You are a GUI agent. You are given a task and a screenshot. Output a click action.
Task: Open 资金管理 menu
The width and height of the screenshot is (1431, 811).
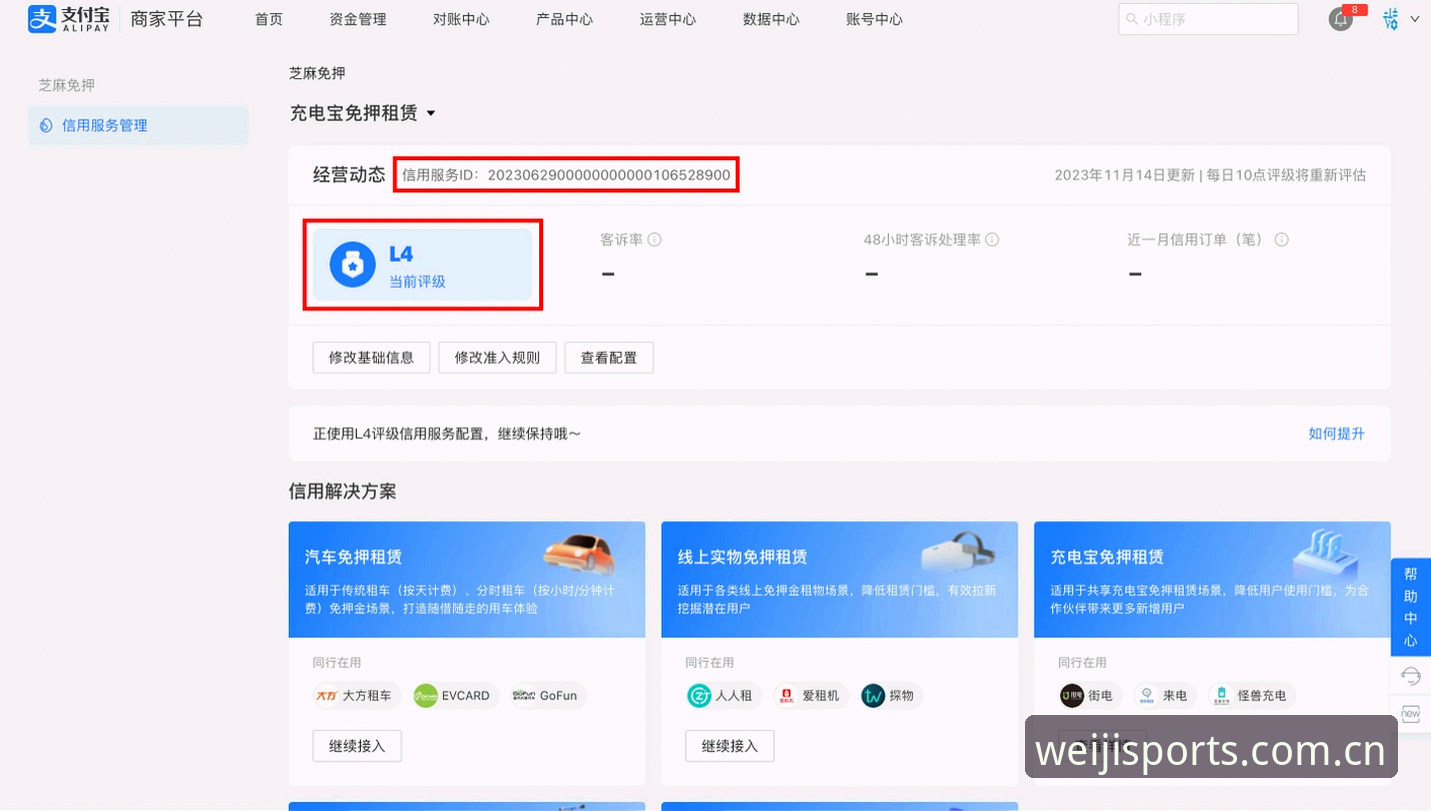coord(358,19)
